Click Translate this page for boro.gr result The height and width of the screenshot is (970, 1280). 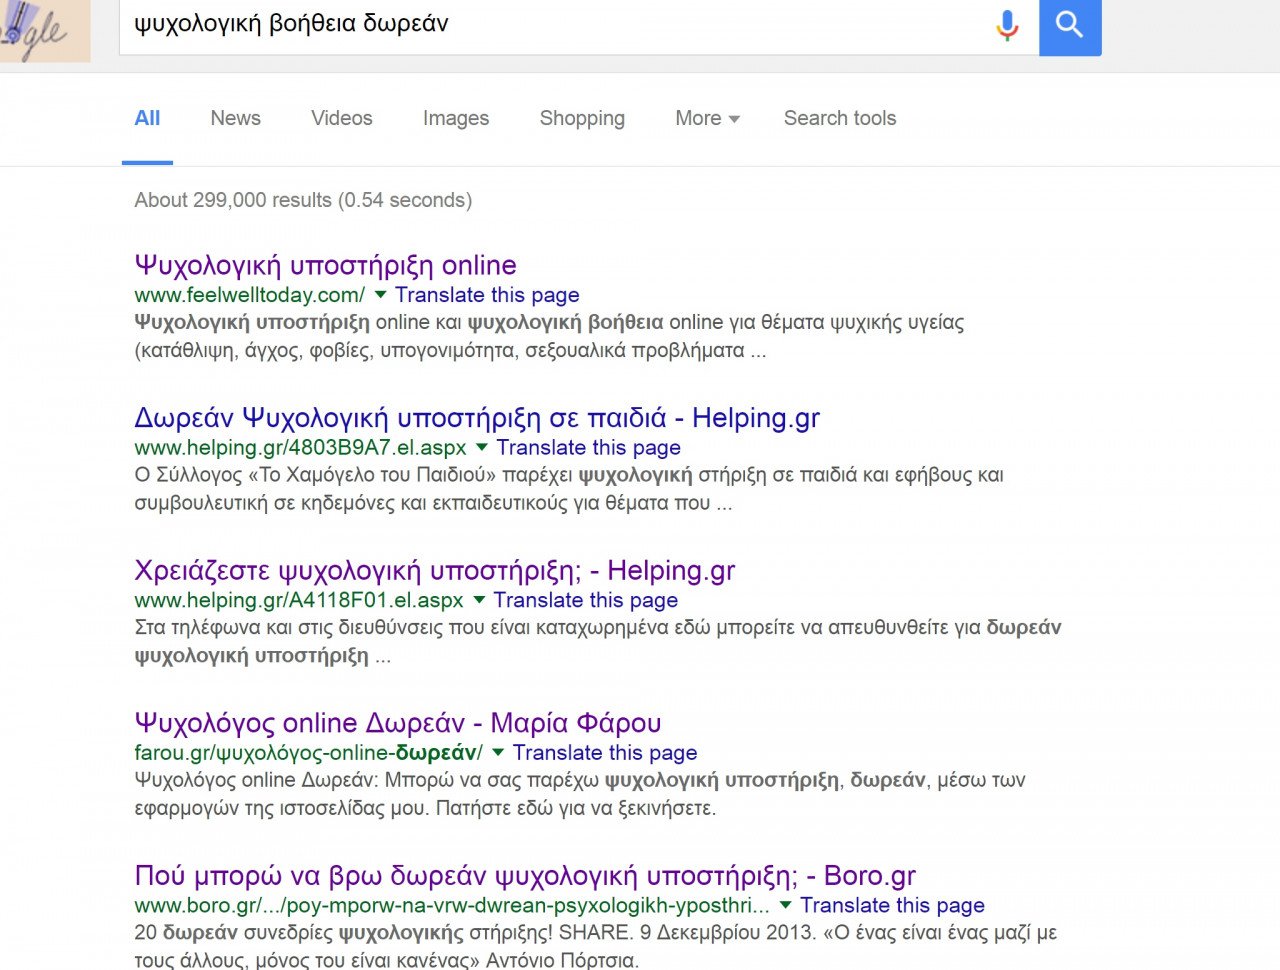coord(892,905)
